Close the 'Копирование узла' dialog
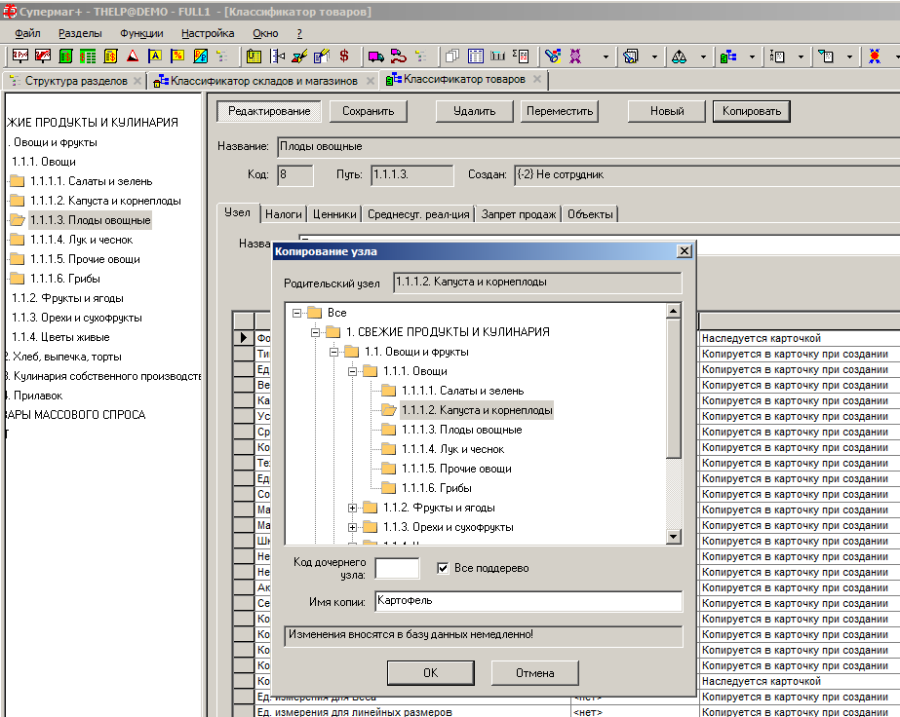Viewport: 900px width, 717px height. click(684, 251)
